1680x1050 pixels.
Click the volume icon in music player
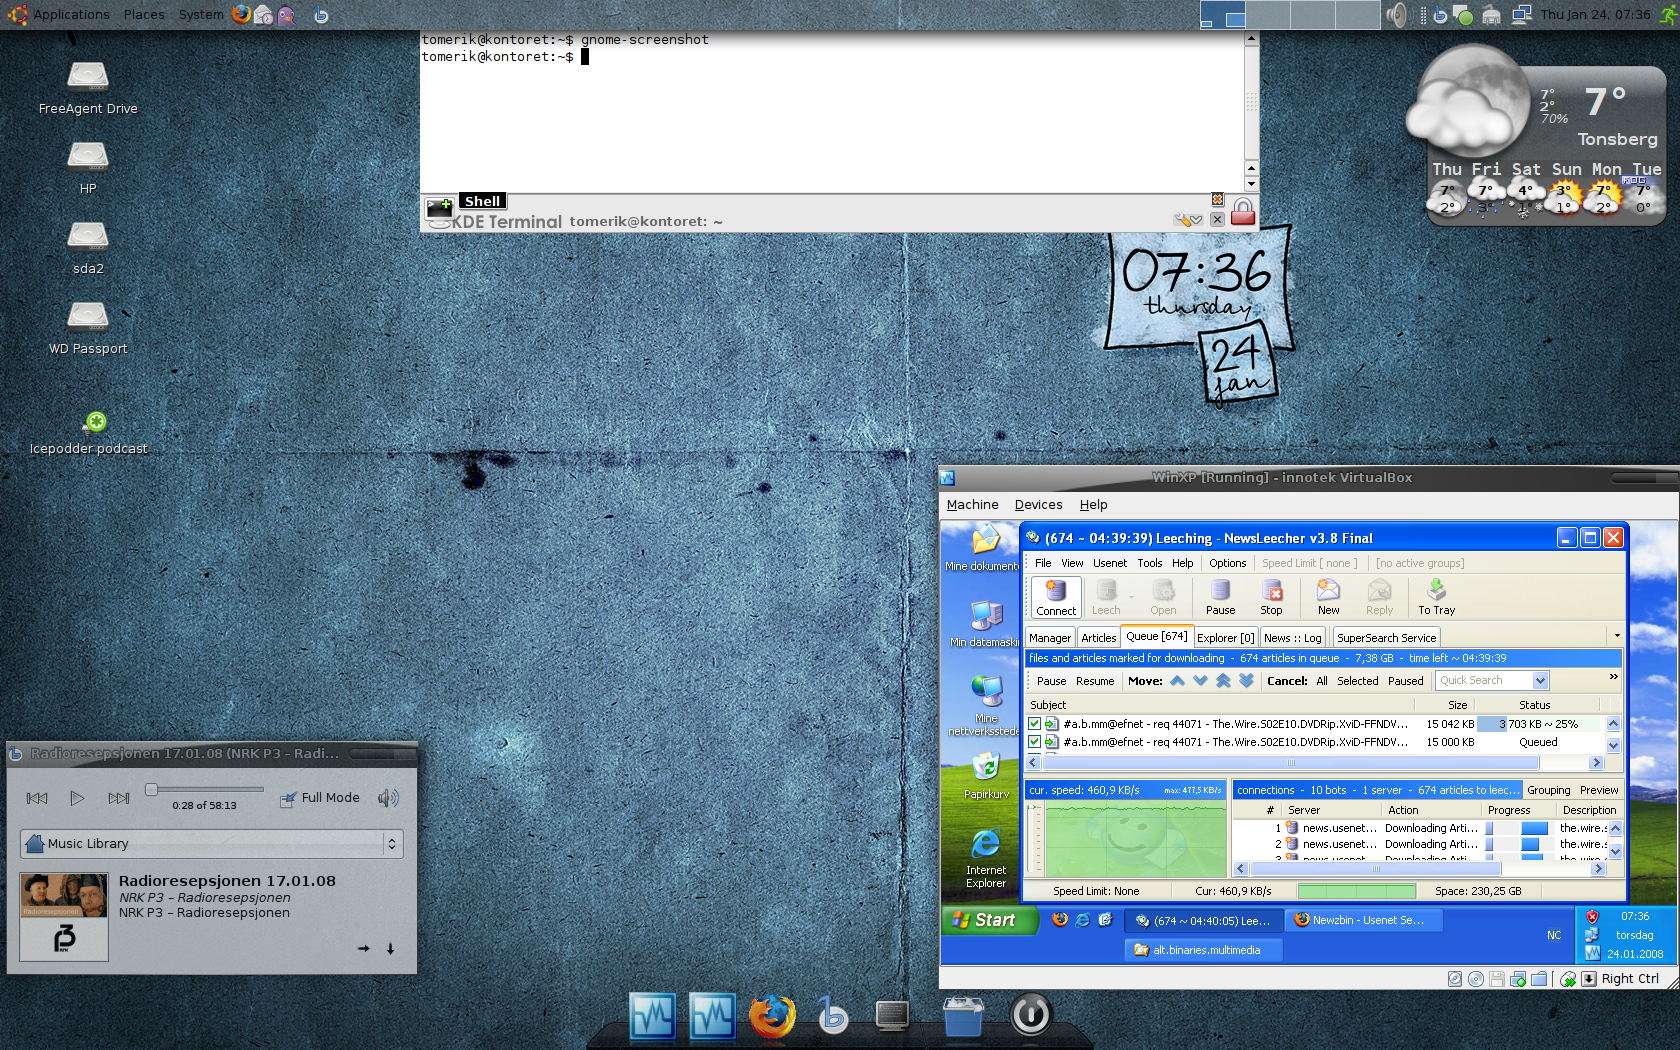coord(388,797)
